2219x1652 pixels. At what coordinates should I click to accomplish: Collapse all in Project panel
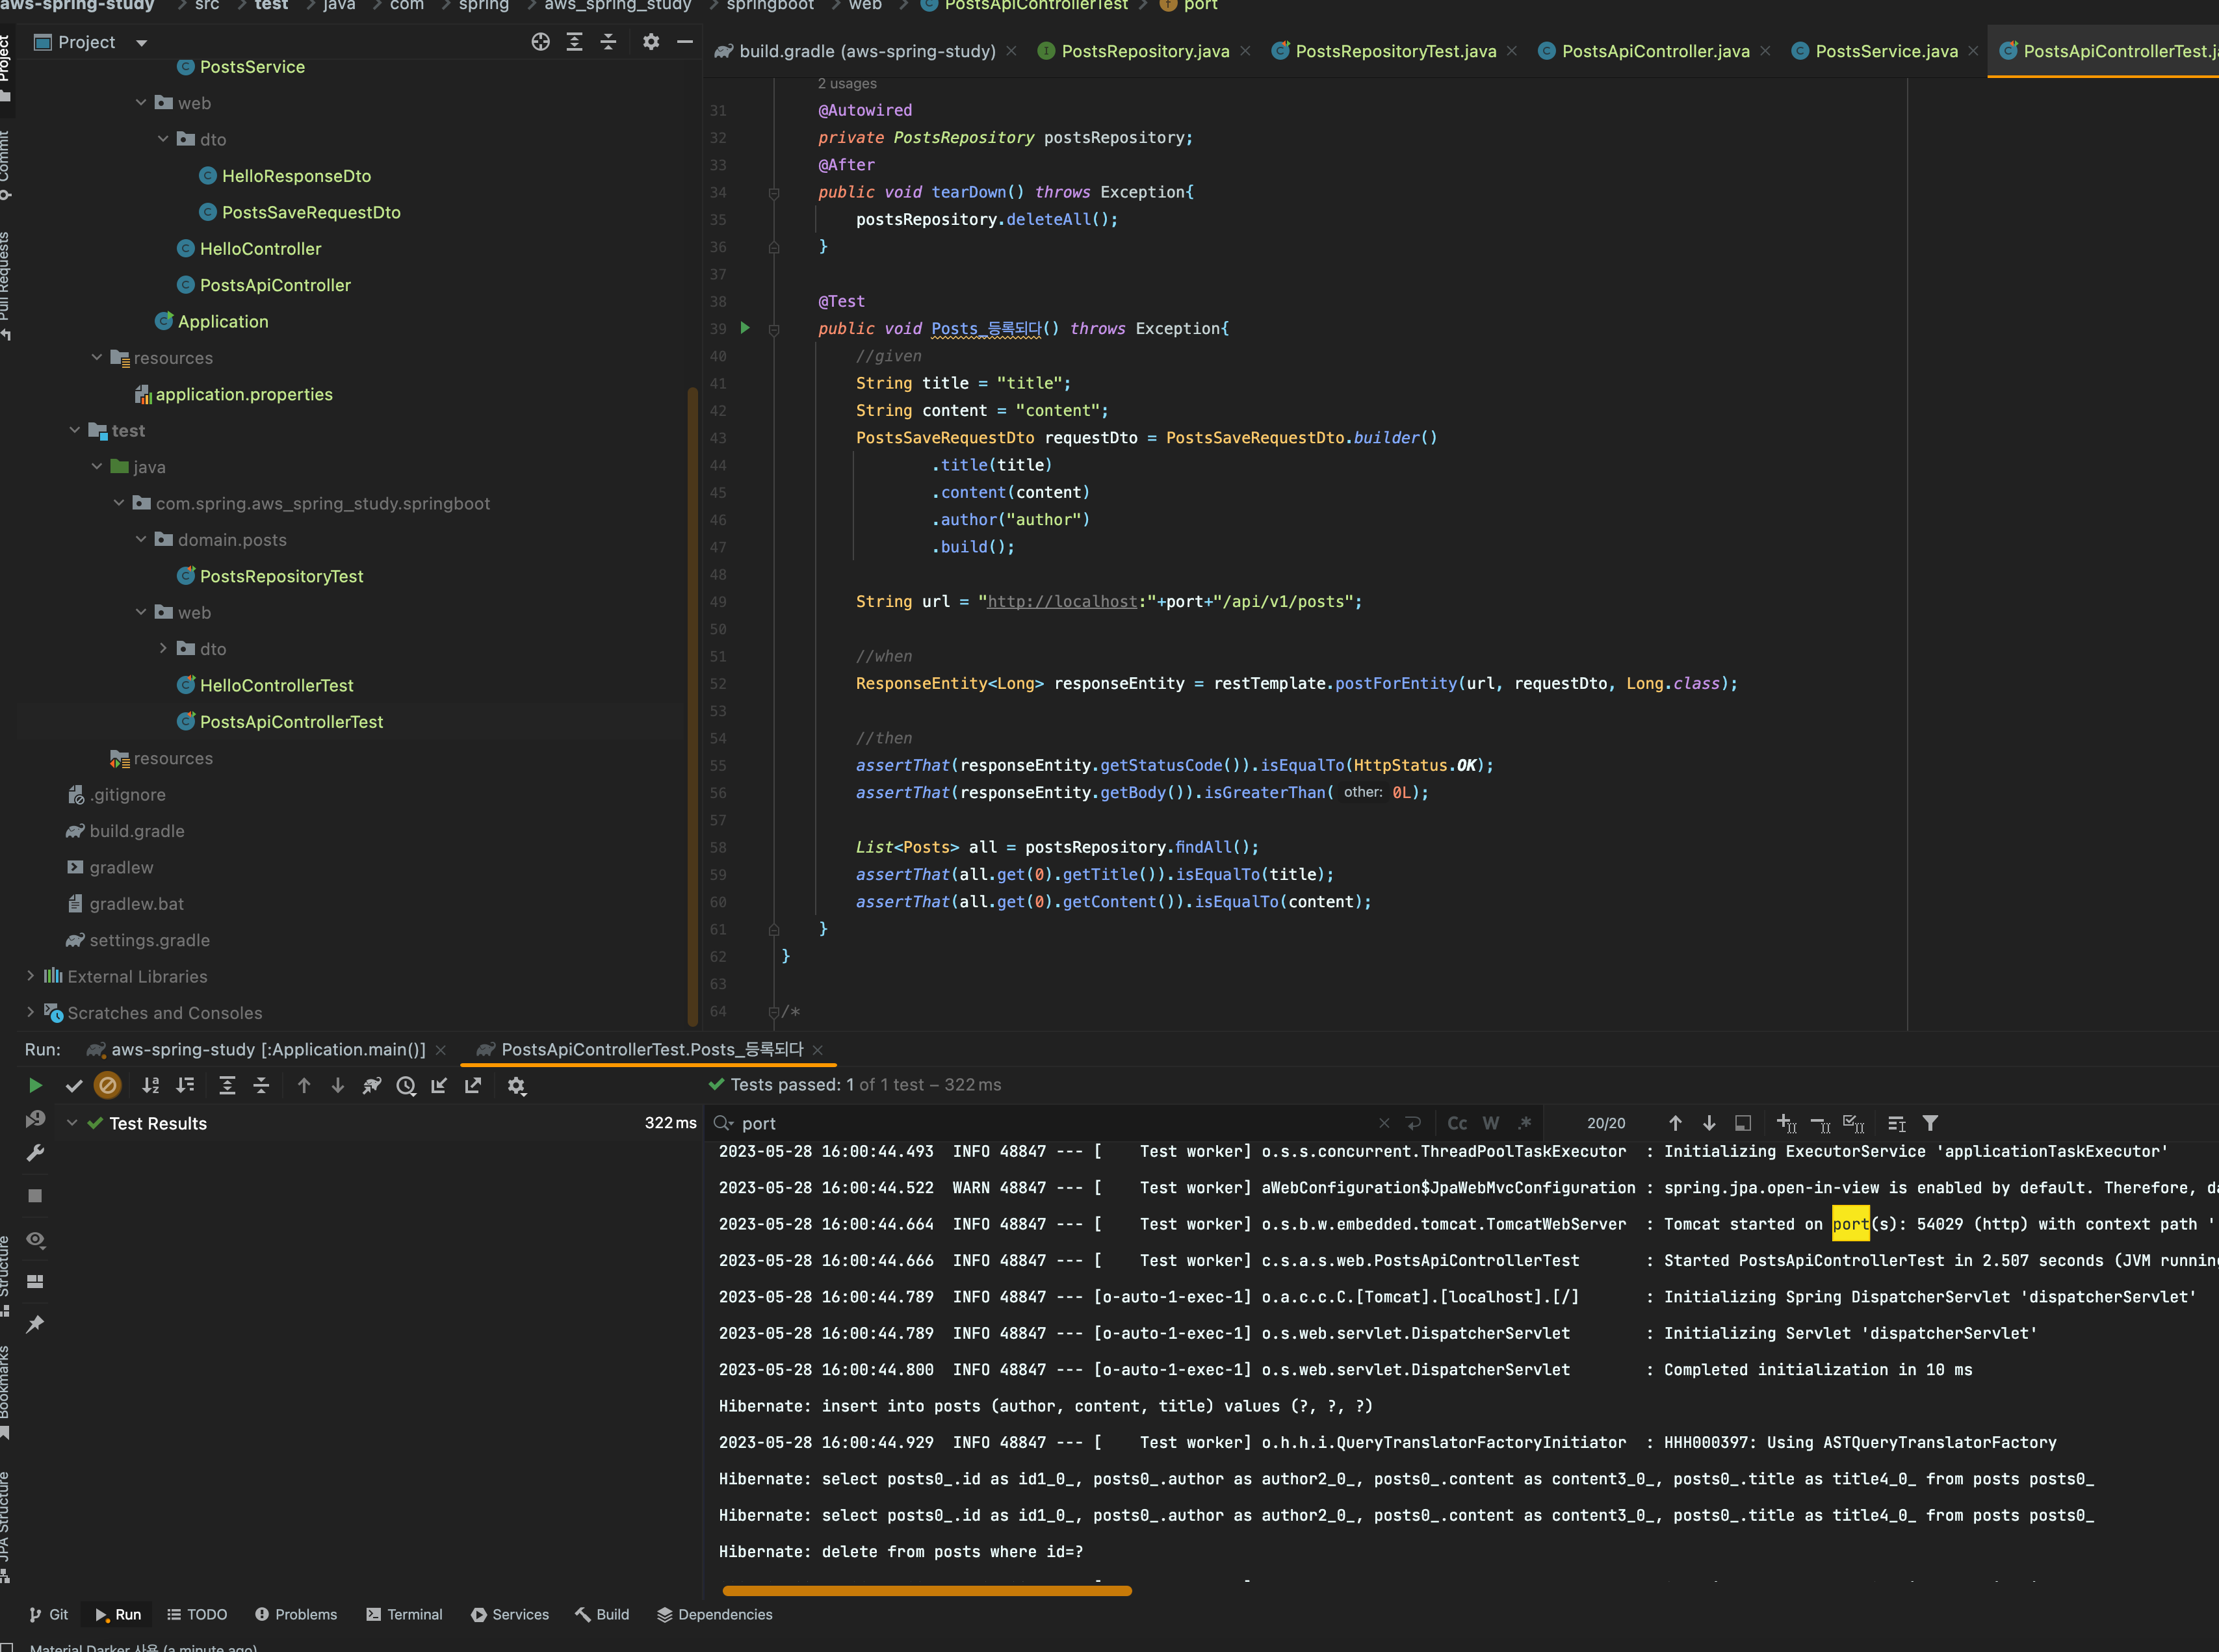(608, 42)
